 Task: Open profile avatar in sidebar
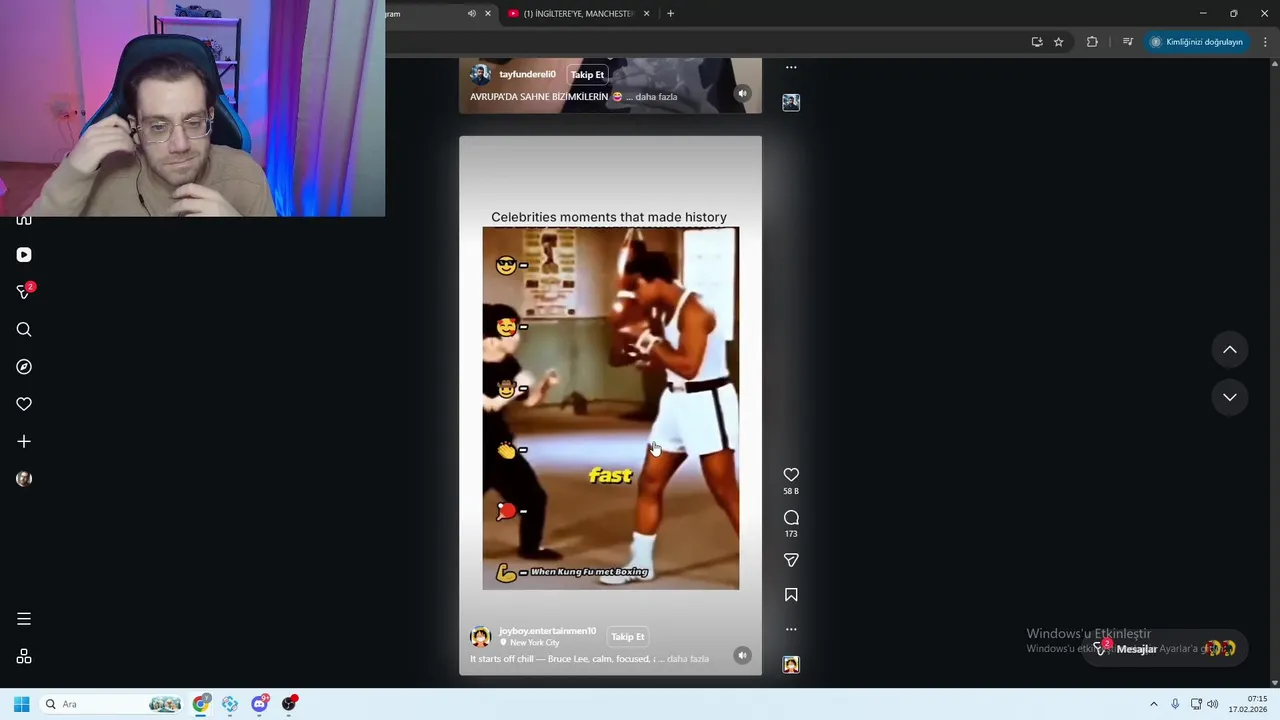click(24, 479)
